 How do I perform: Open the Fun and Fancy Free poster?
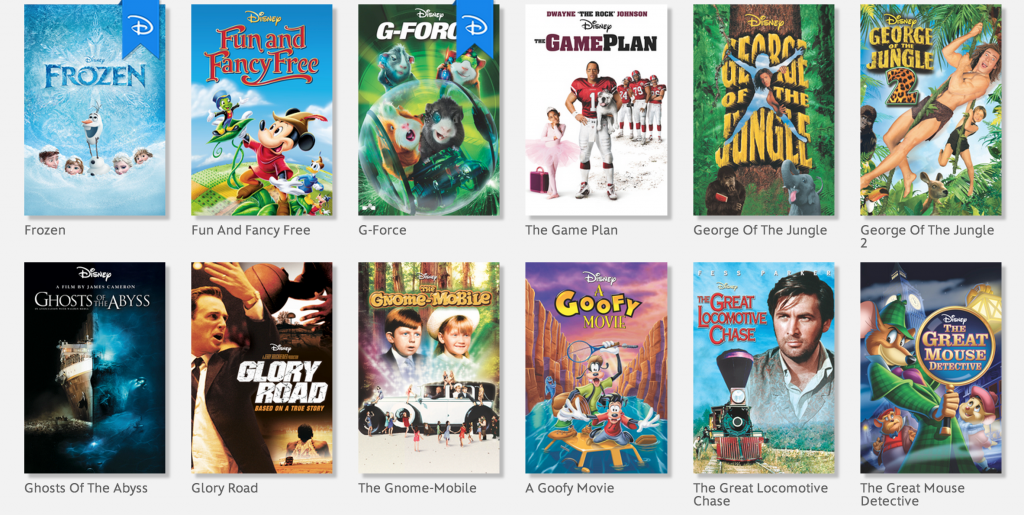262,110
